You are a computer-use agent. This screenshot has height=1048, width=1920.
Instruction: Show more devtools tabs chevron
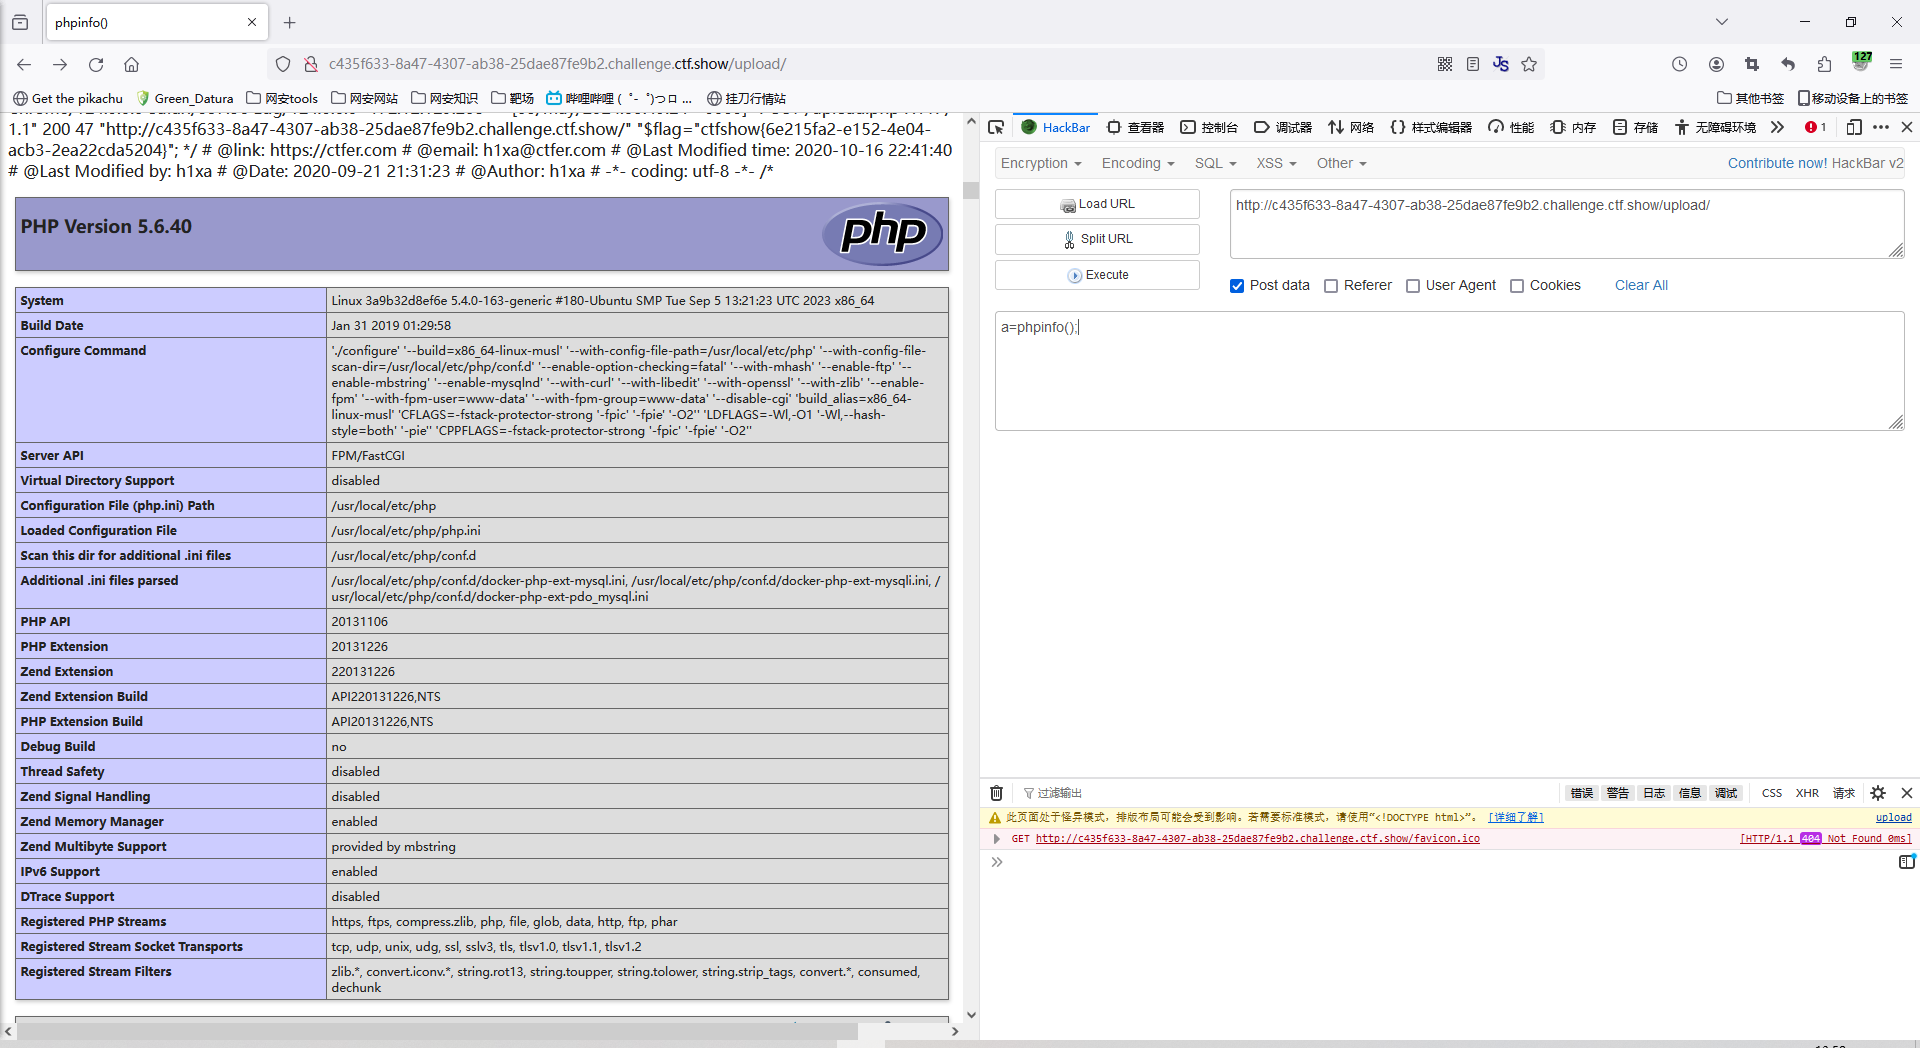pos(1777,127)
